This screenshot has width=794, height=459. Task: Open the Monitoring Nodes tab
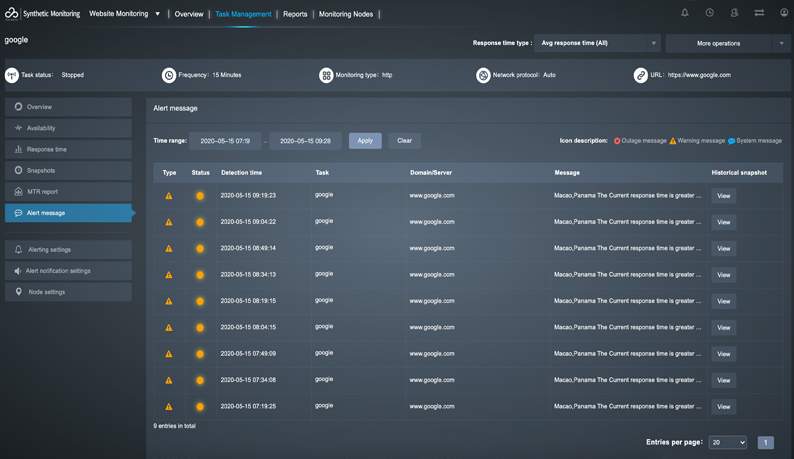[x=346, y=14]
